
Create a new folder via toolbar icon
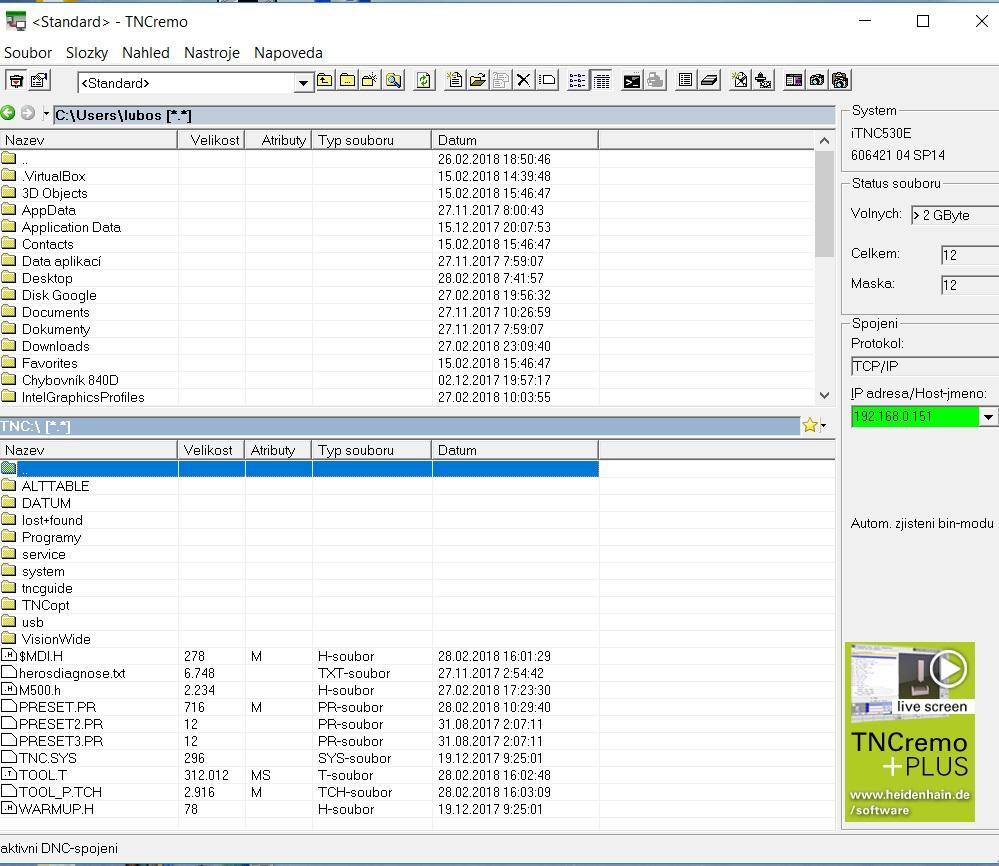click(x=370, y=80)
